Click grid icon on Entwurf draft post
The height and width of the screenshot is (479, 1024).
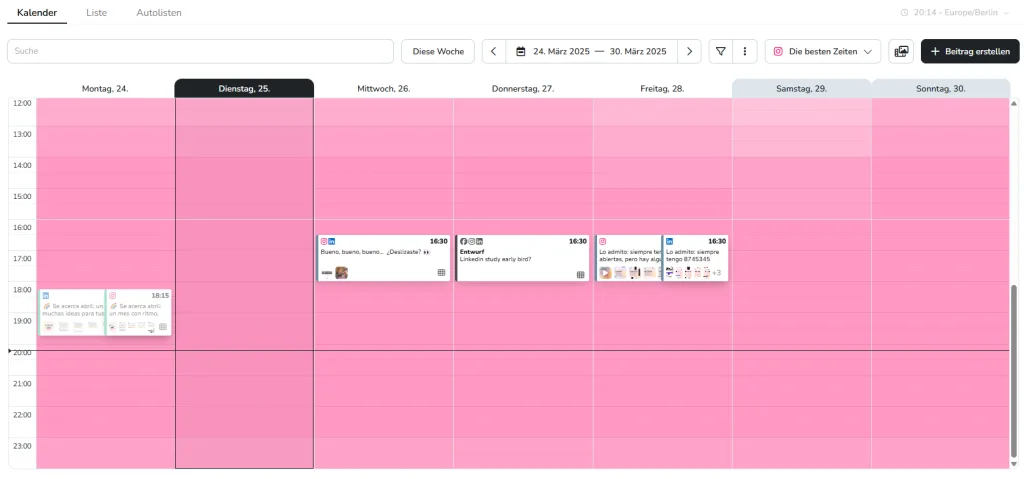[580, 274]
